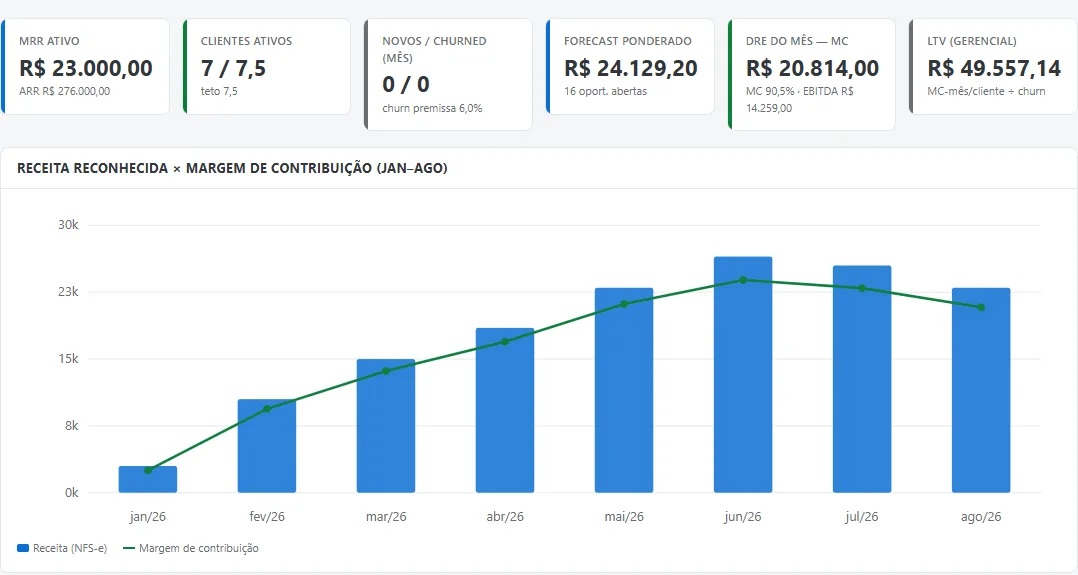1078x575 pixels.
Task: Click the 8k y-axis label
Action: pos(72,426)
